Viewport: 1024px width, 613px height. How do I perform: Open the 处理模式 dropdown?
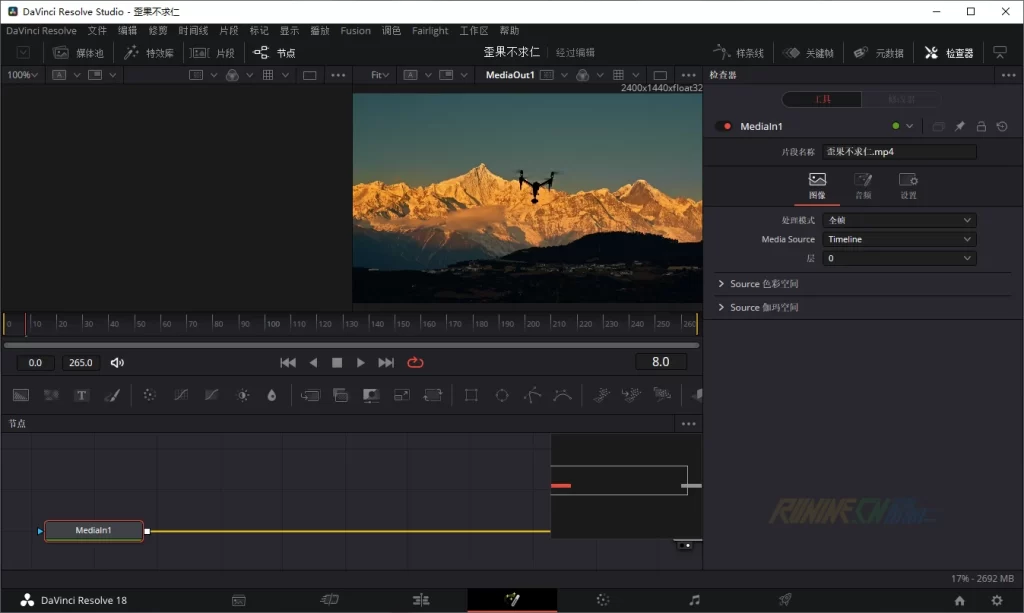pos(899,220)
